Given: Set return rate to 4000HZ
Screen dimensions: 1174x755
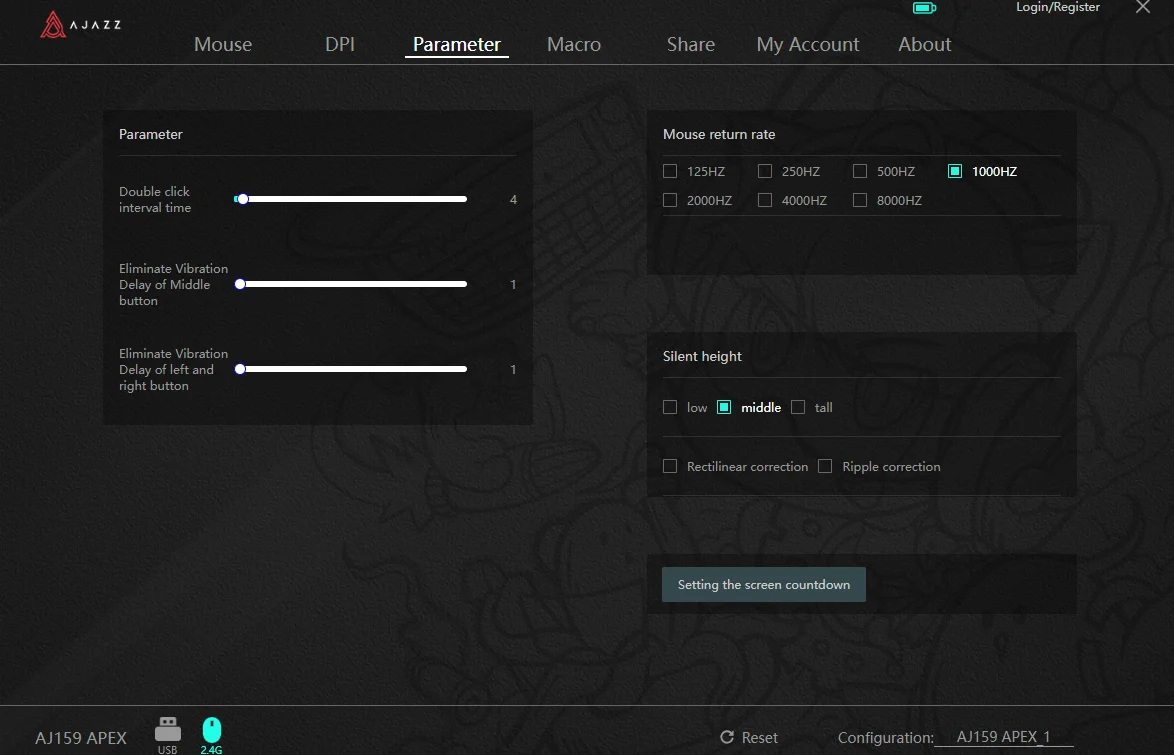Looking at the screenshot, I should [764, 201].
